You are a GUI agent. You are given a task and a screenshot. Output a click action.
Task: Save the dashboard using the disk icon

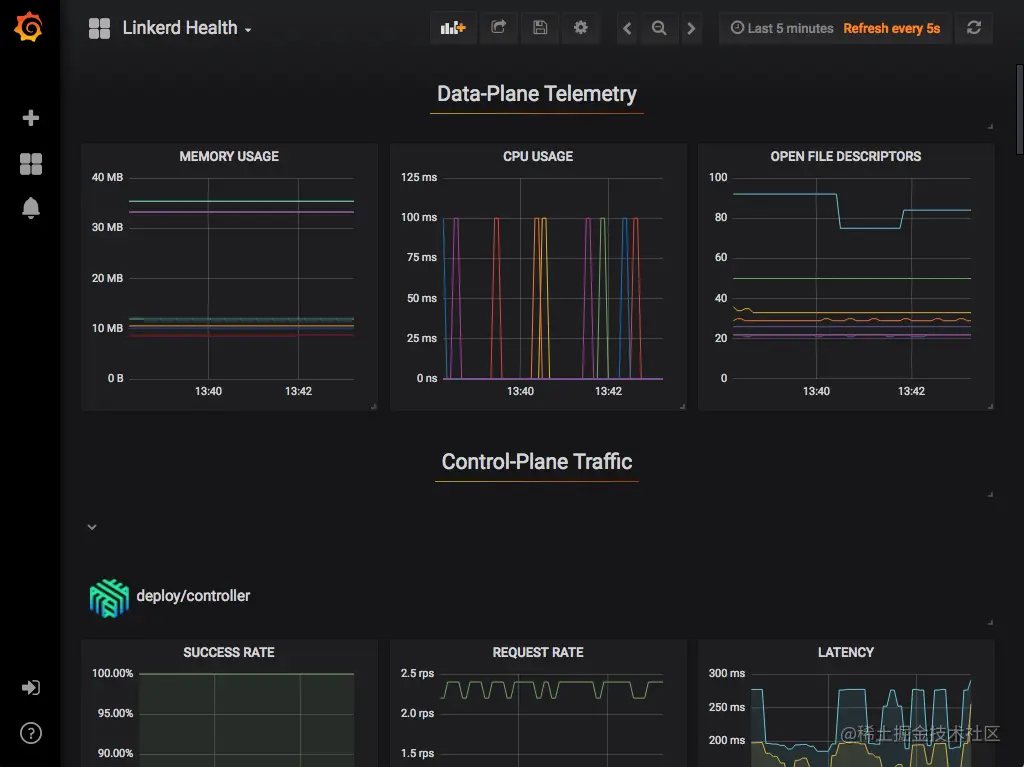pos(539,28)
